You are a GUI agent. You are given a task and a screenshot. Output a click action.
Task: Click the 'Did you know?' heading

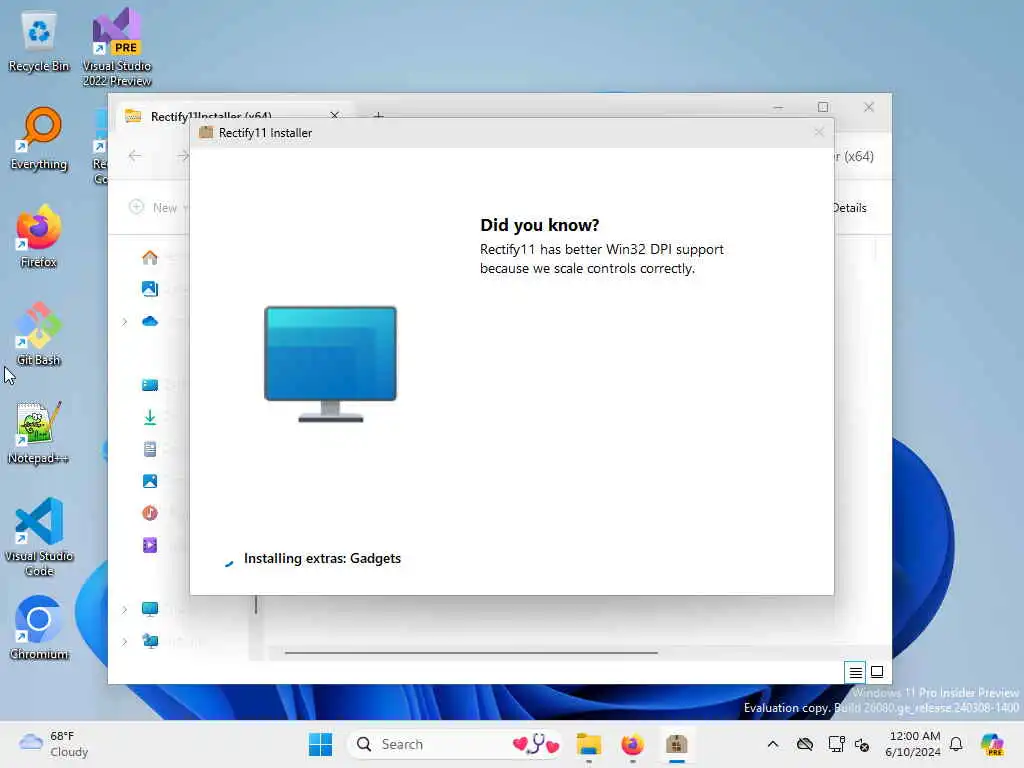tap(539, 225)
